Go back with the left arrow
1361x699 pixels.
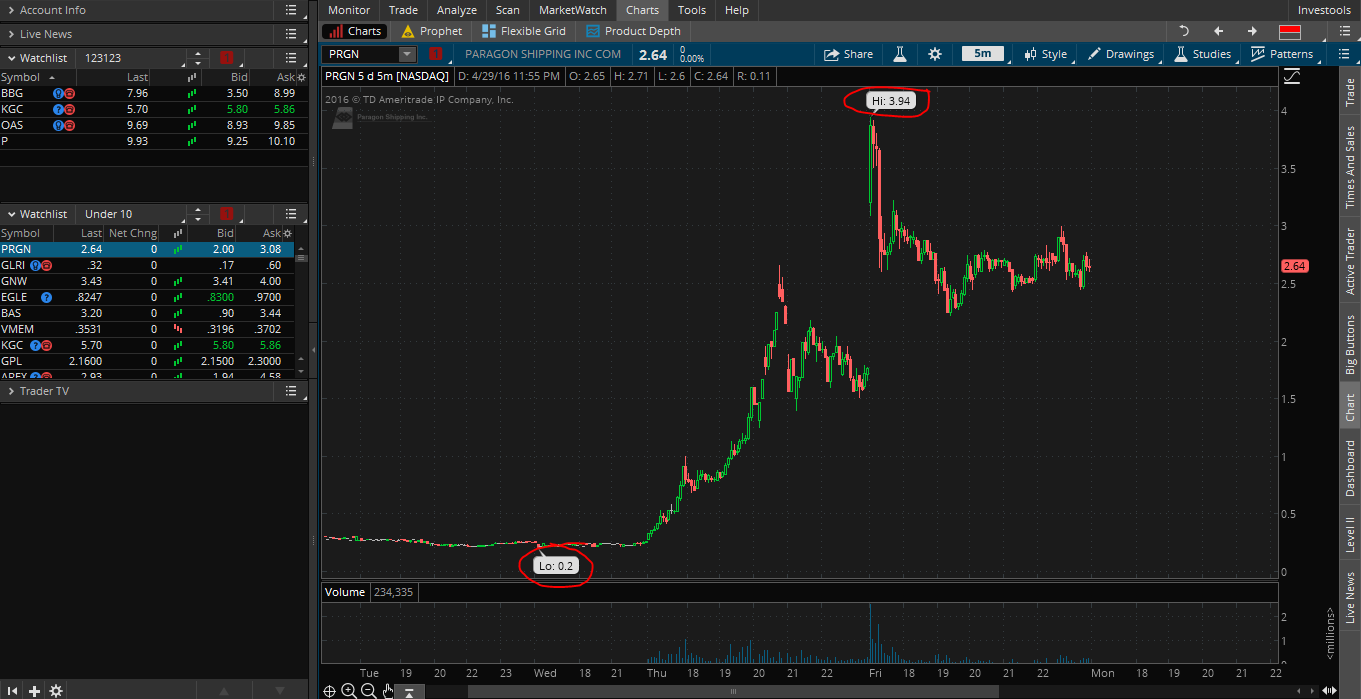point(1218,31)
